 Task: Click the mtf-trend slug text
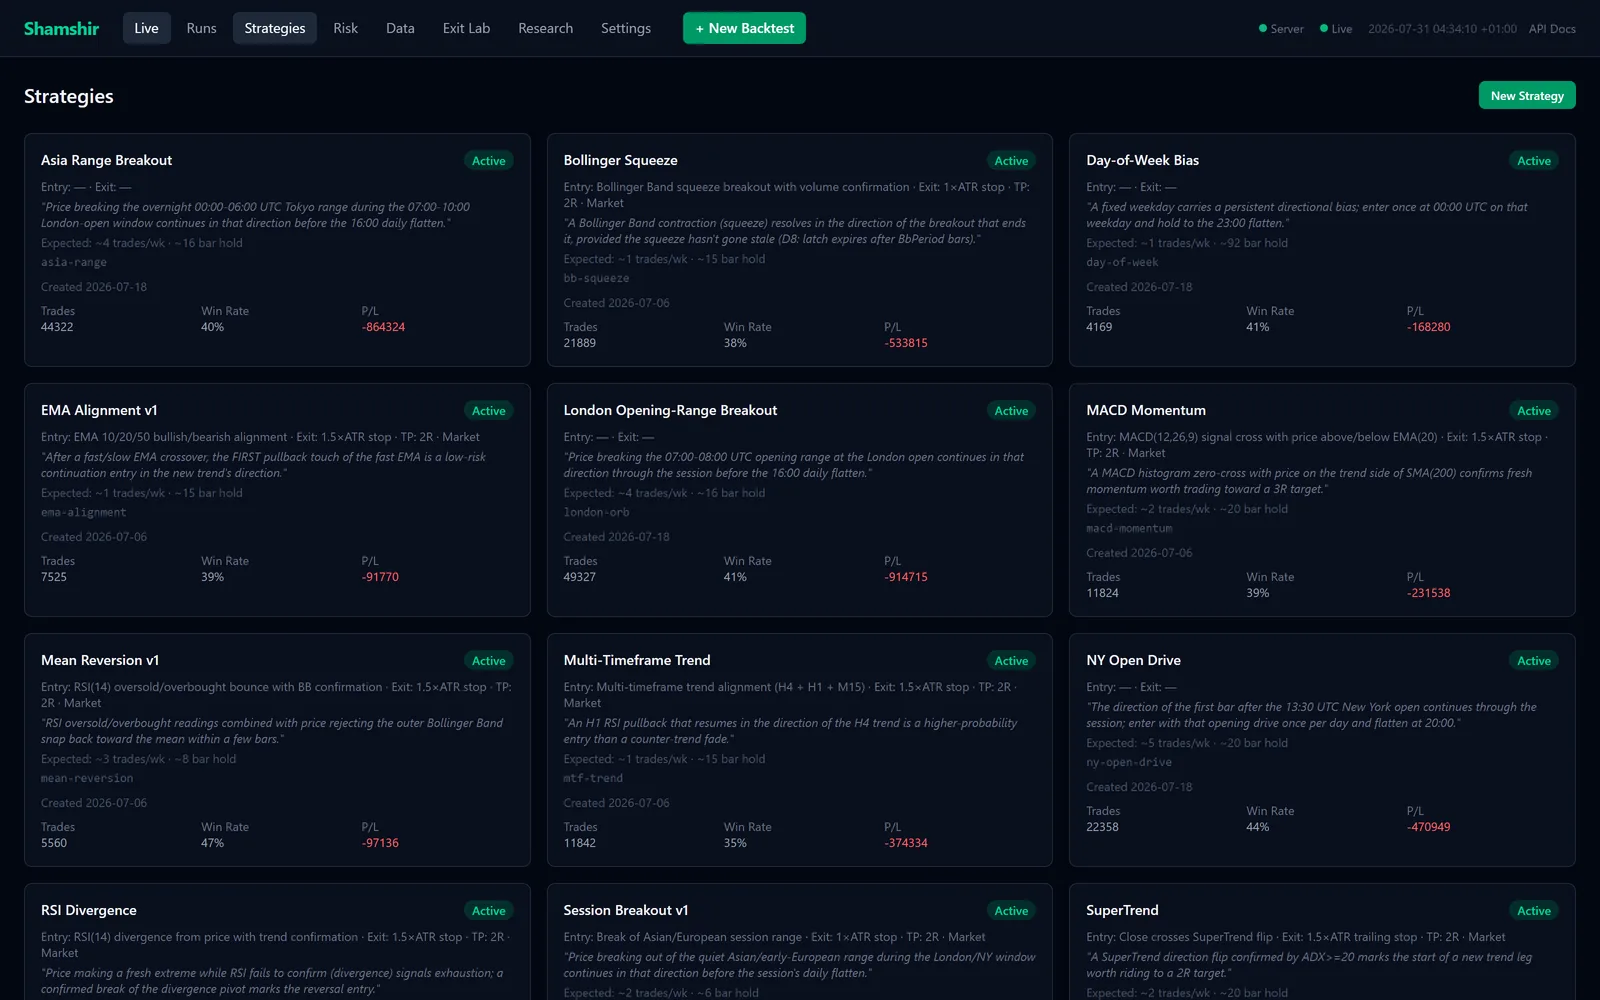point(593,778)
